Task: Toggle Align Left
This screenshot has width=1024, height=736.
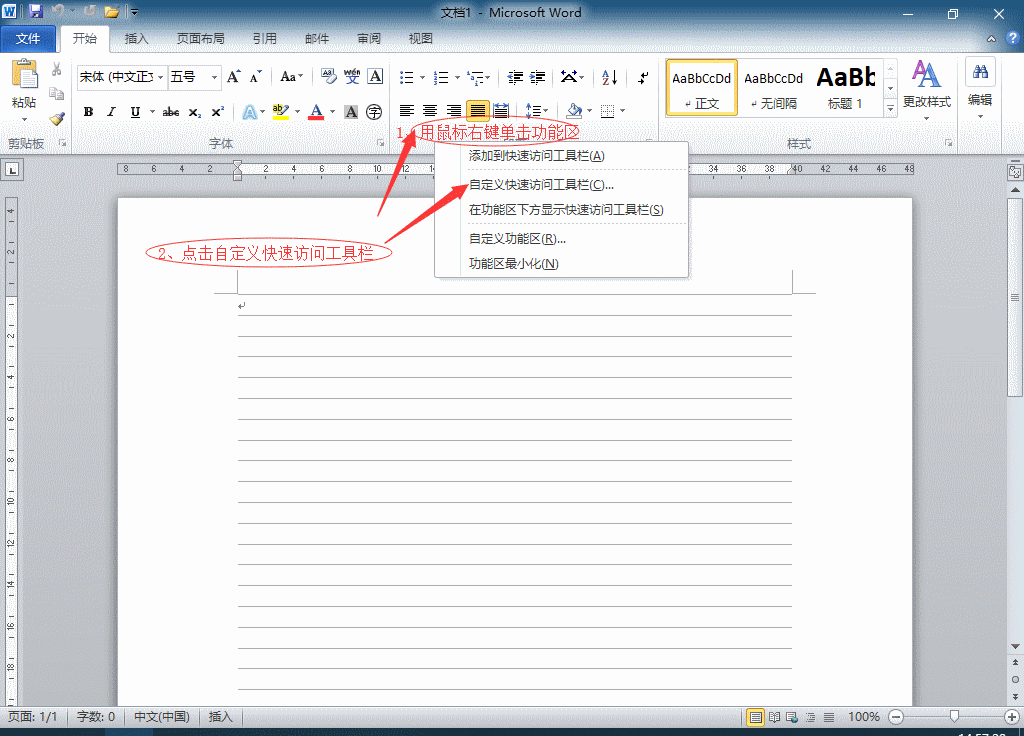Action: 407,111
